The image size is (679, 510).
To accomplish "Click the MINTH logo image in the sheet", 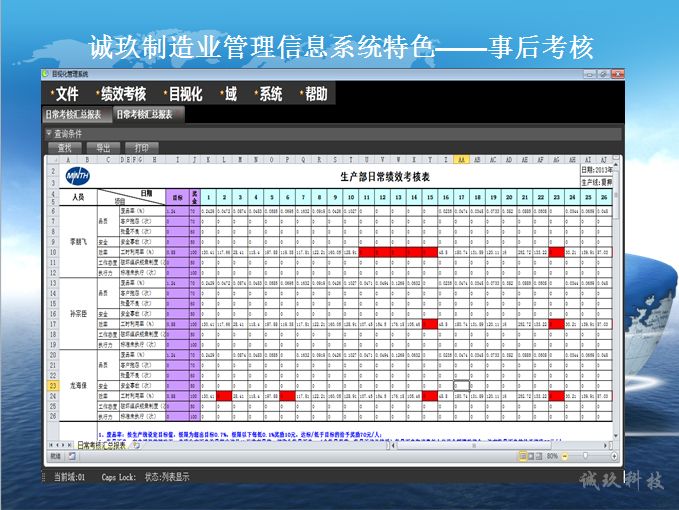I will click(78, 176).
